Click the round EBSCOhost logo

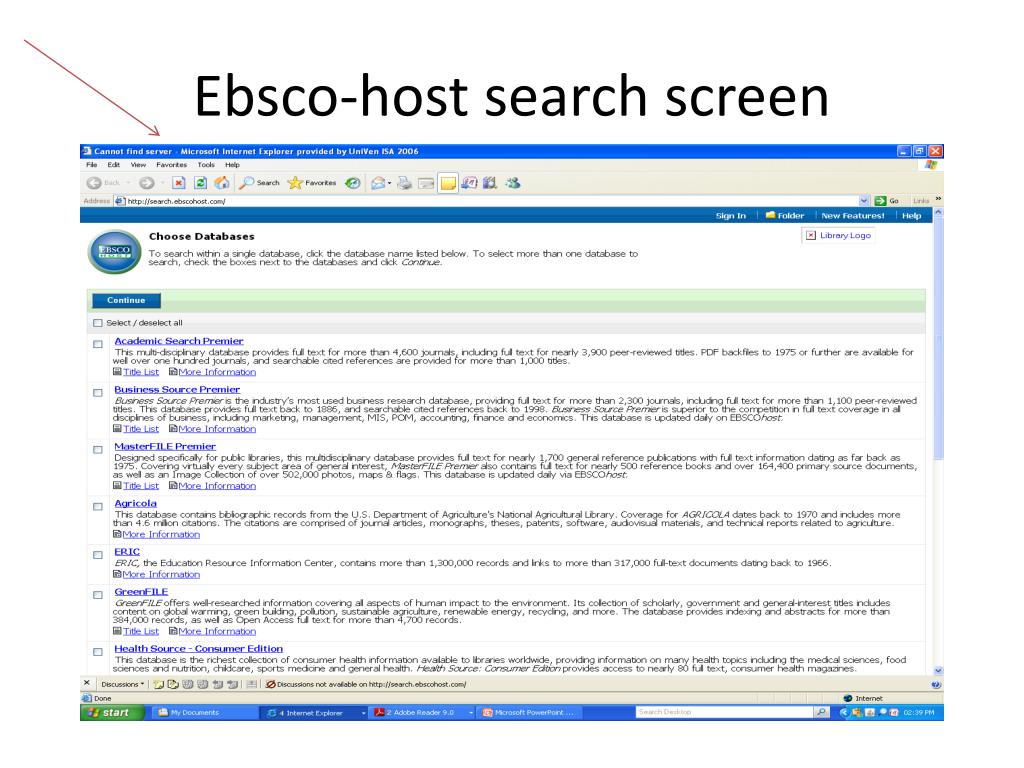point(114,251)
